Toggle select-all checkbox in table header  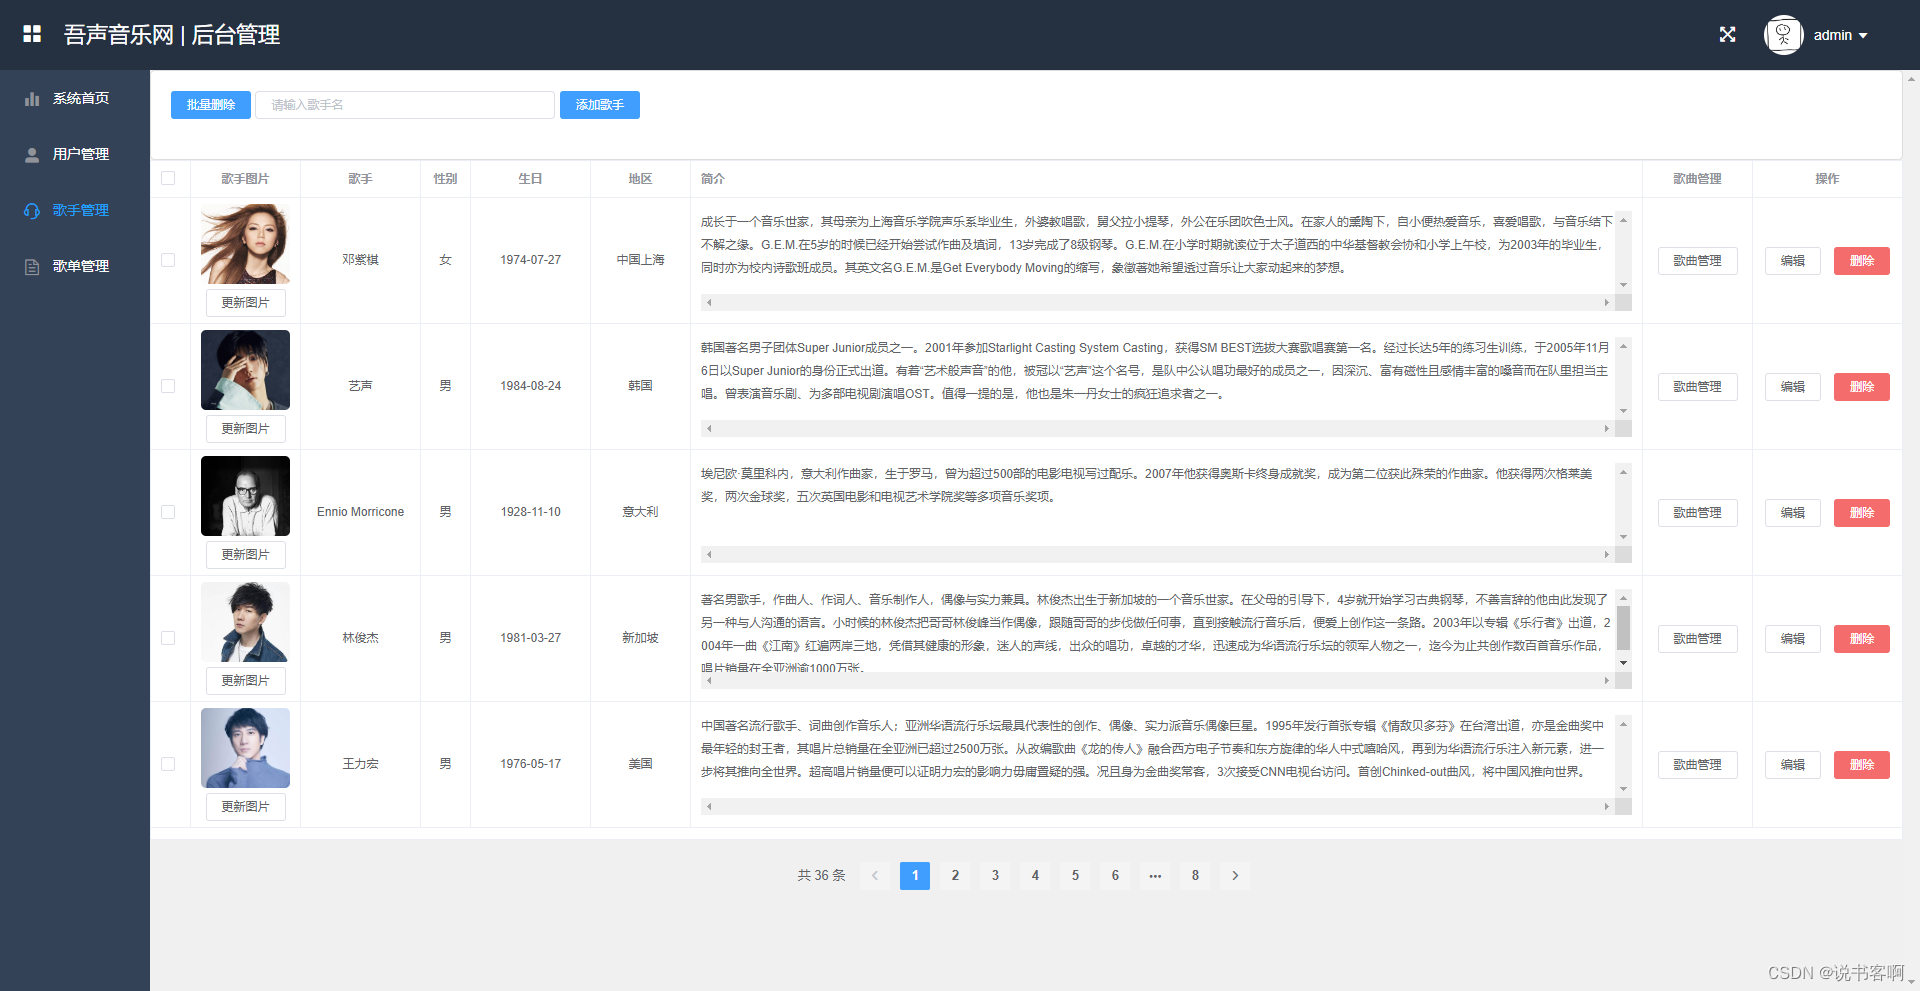168,178
